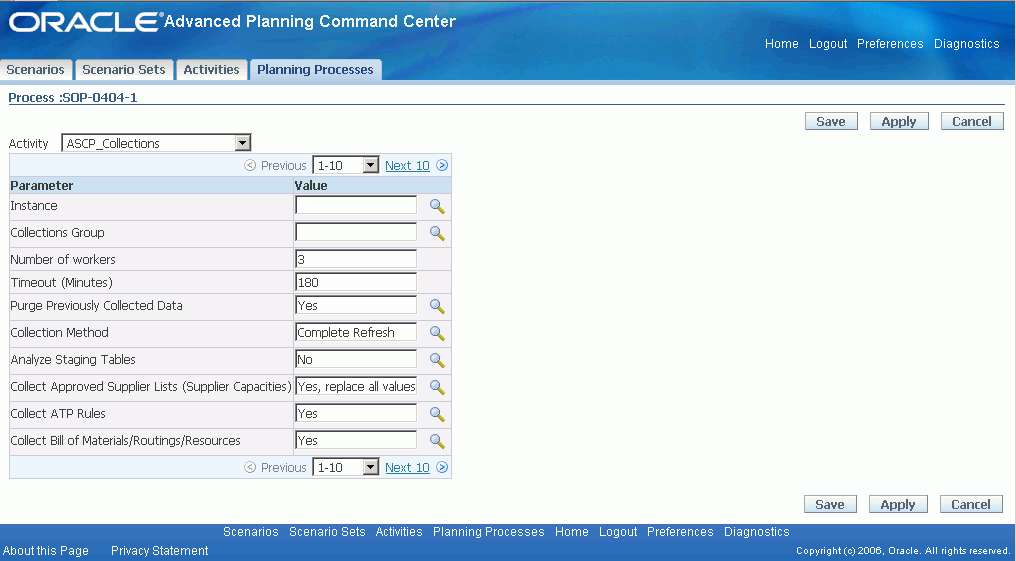Screen dimensions: 1016x561
Task: Open the Analyze Staging Tables lookup icon
Action: click(437, 360)
